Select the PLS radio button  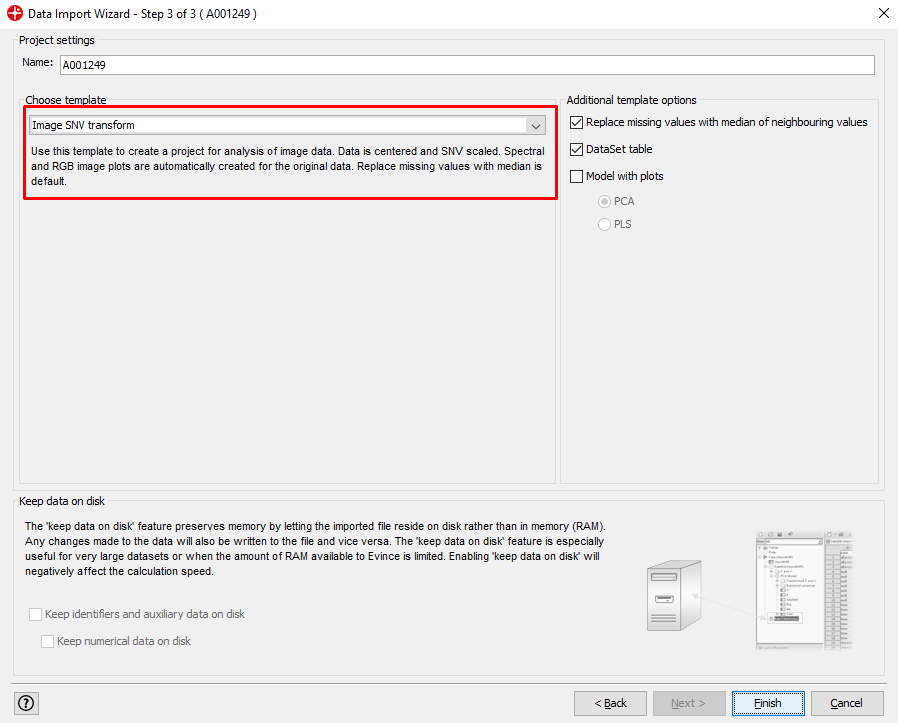[x=604, y=225]
